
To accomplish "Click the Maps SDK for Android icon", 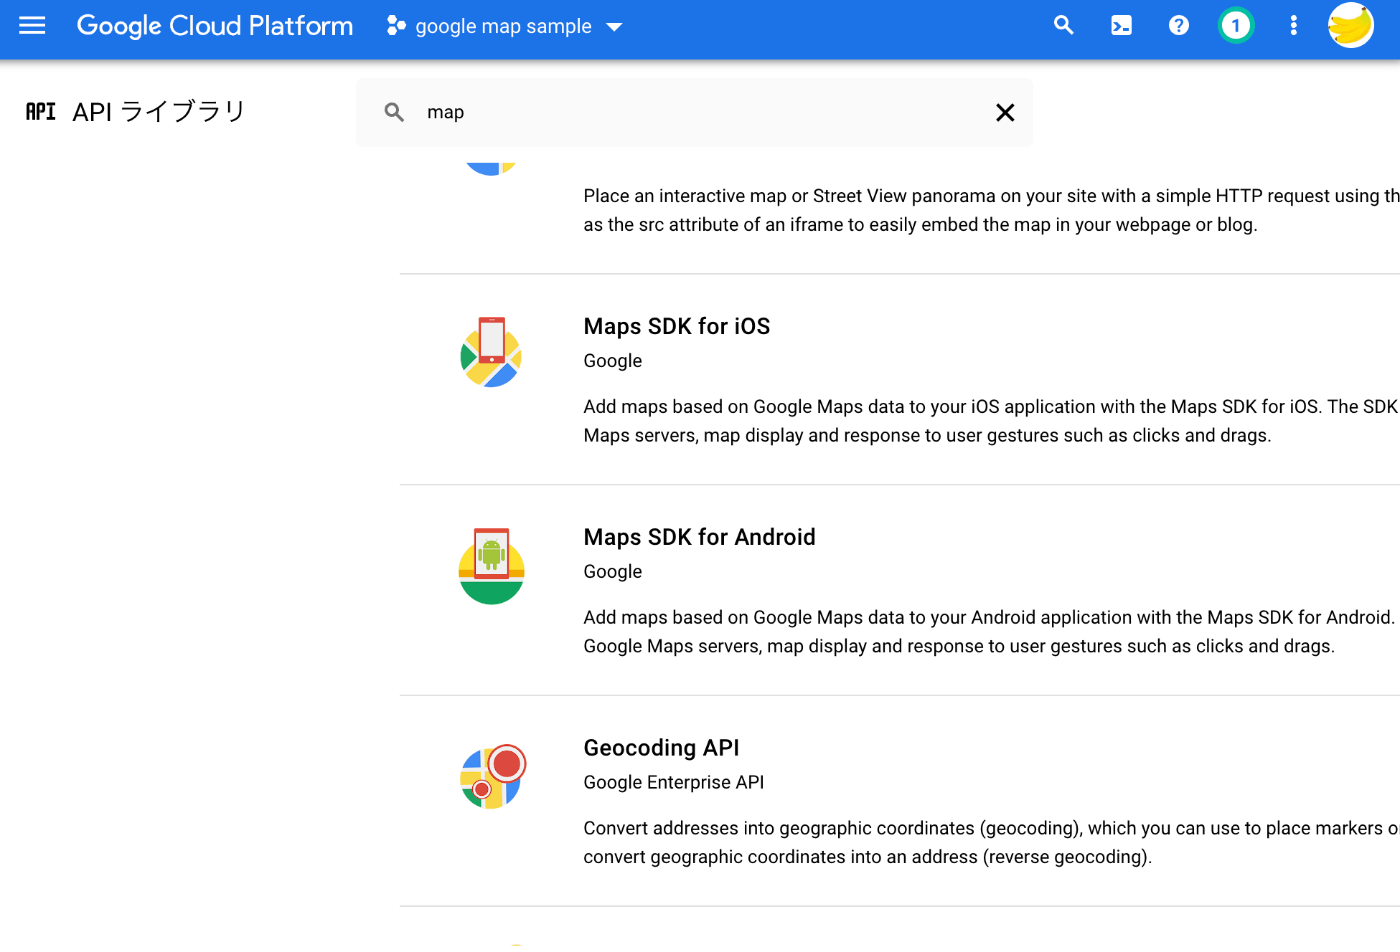I will click(x=491, y=566).
